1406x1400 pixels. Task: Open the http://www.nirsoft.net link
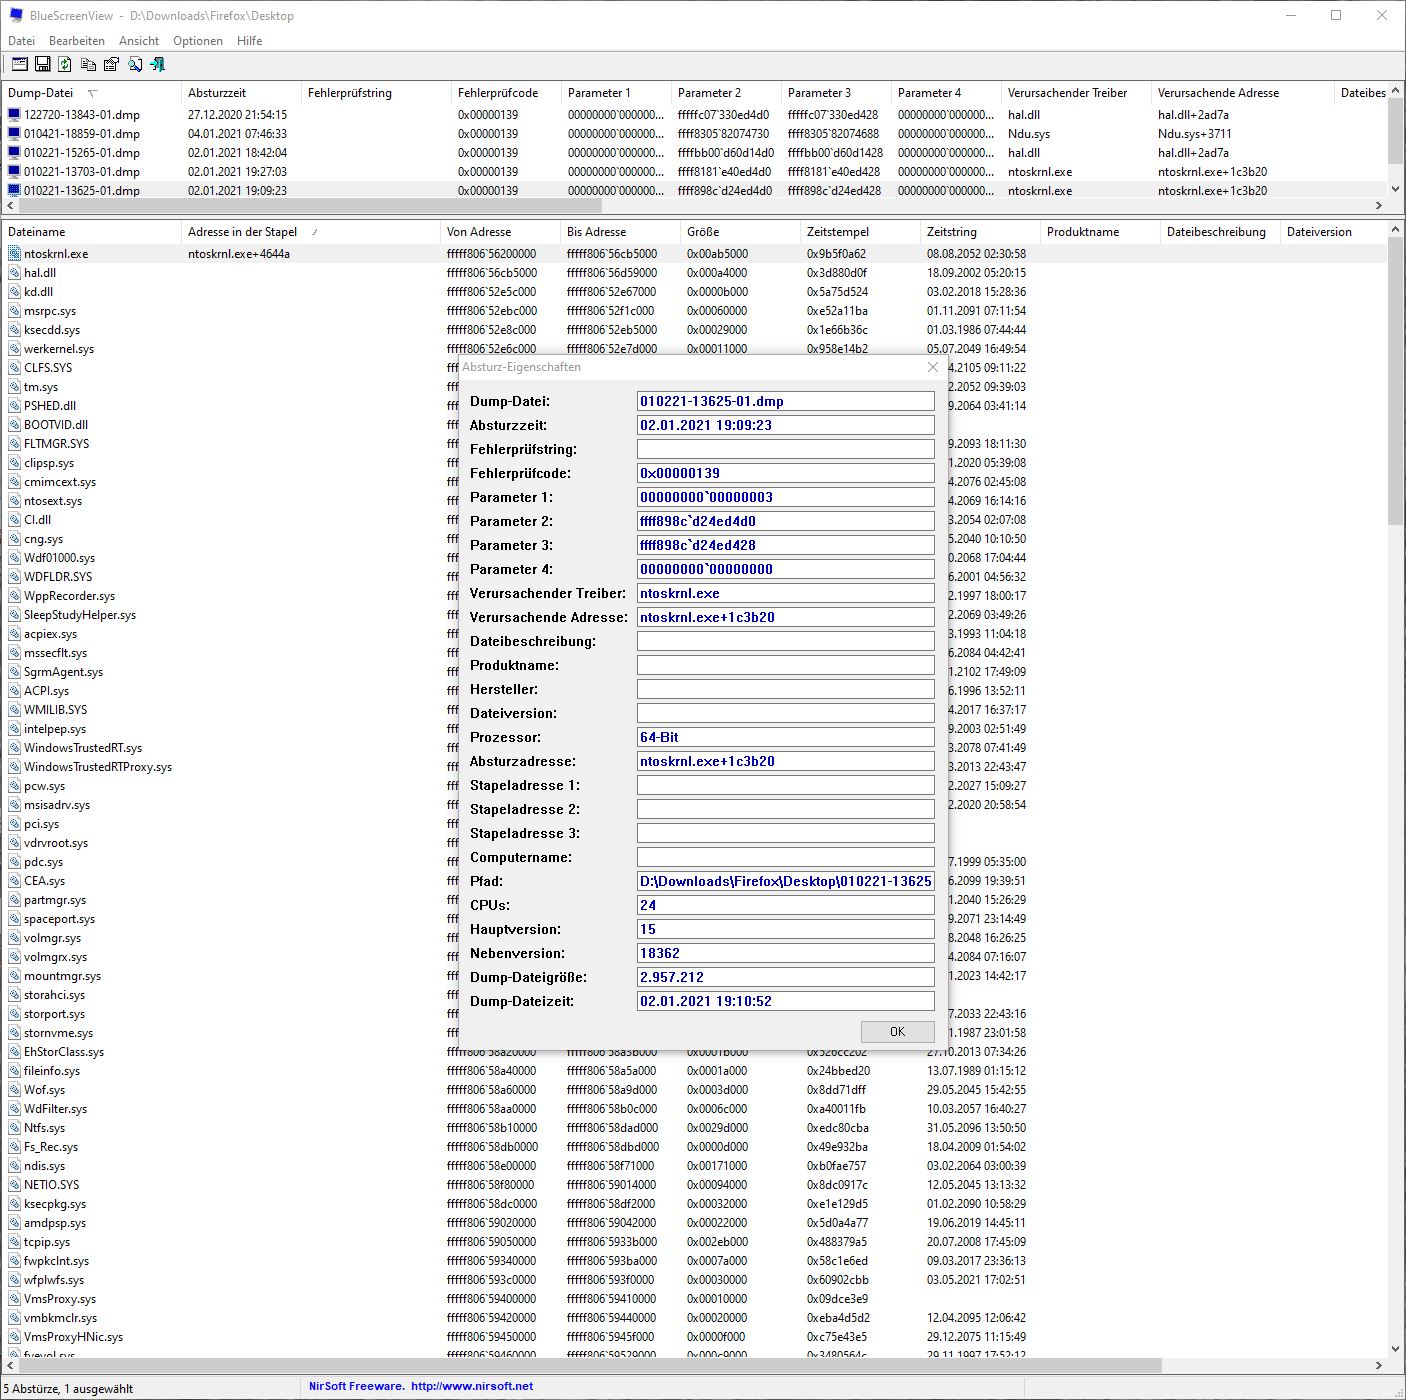tap(472, 1386)
